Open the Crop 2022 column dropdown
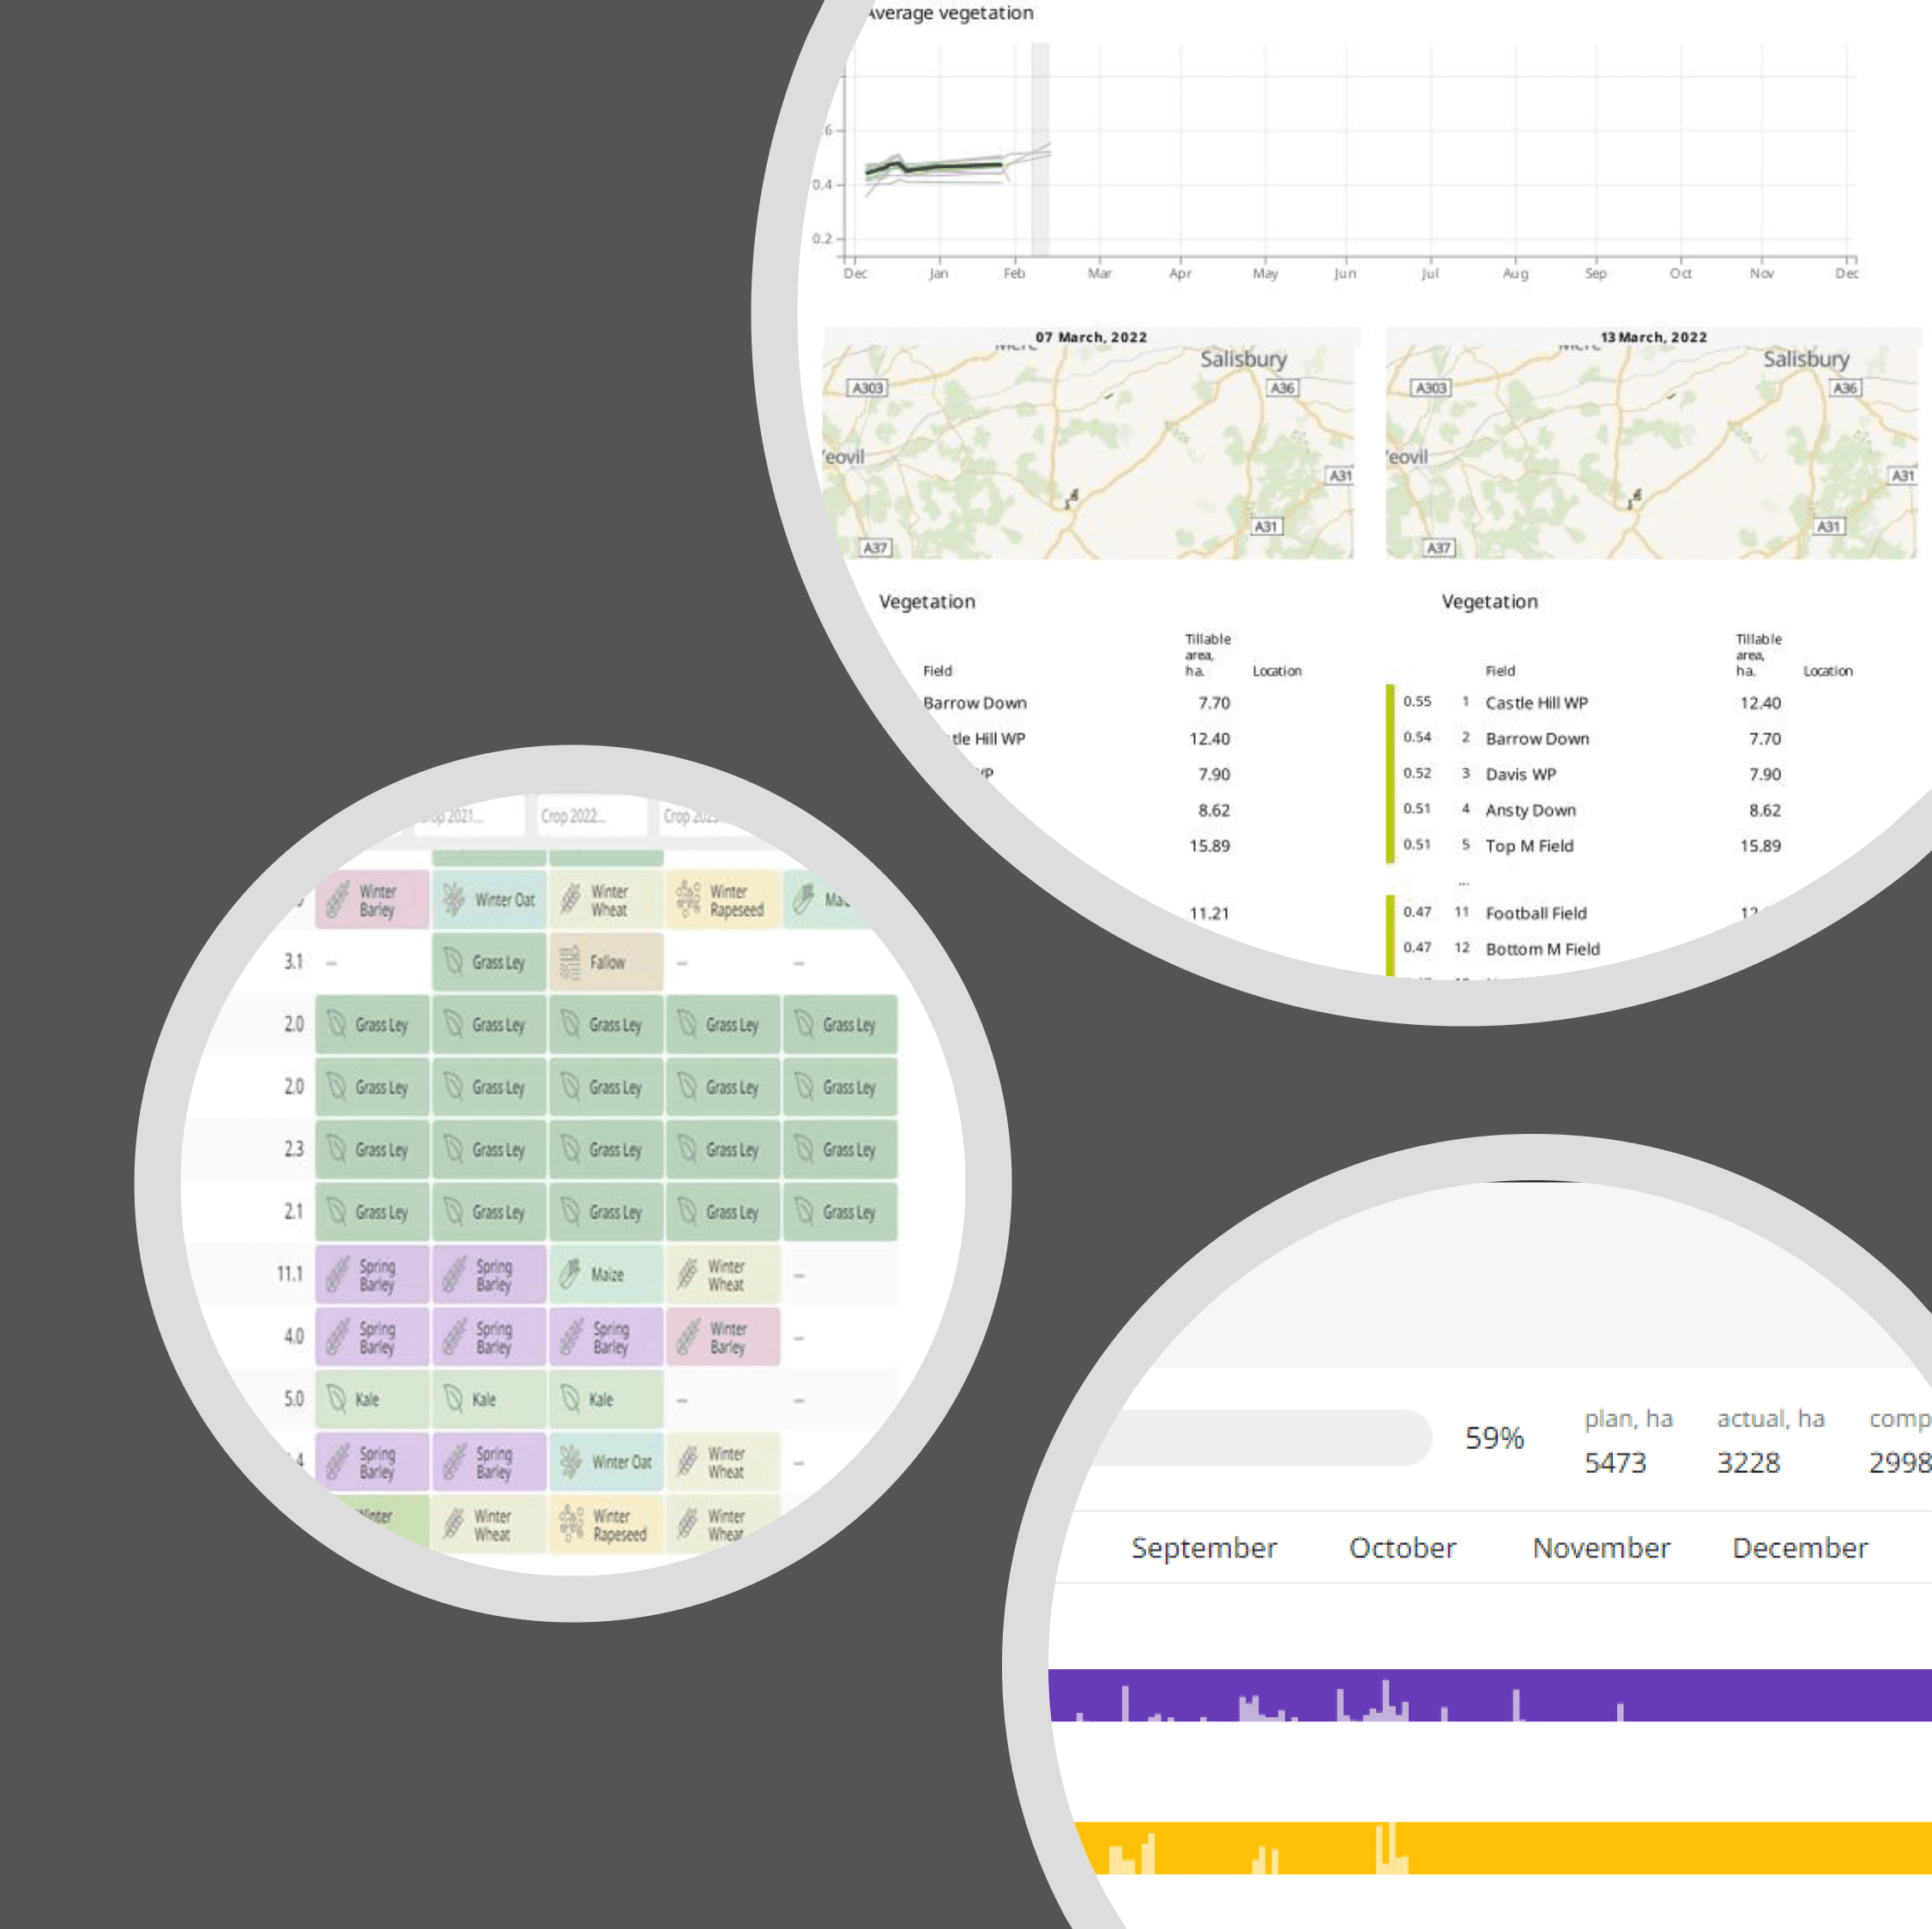This screenshot has height=1929, width=1932. (590, 816)
